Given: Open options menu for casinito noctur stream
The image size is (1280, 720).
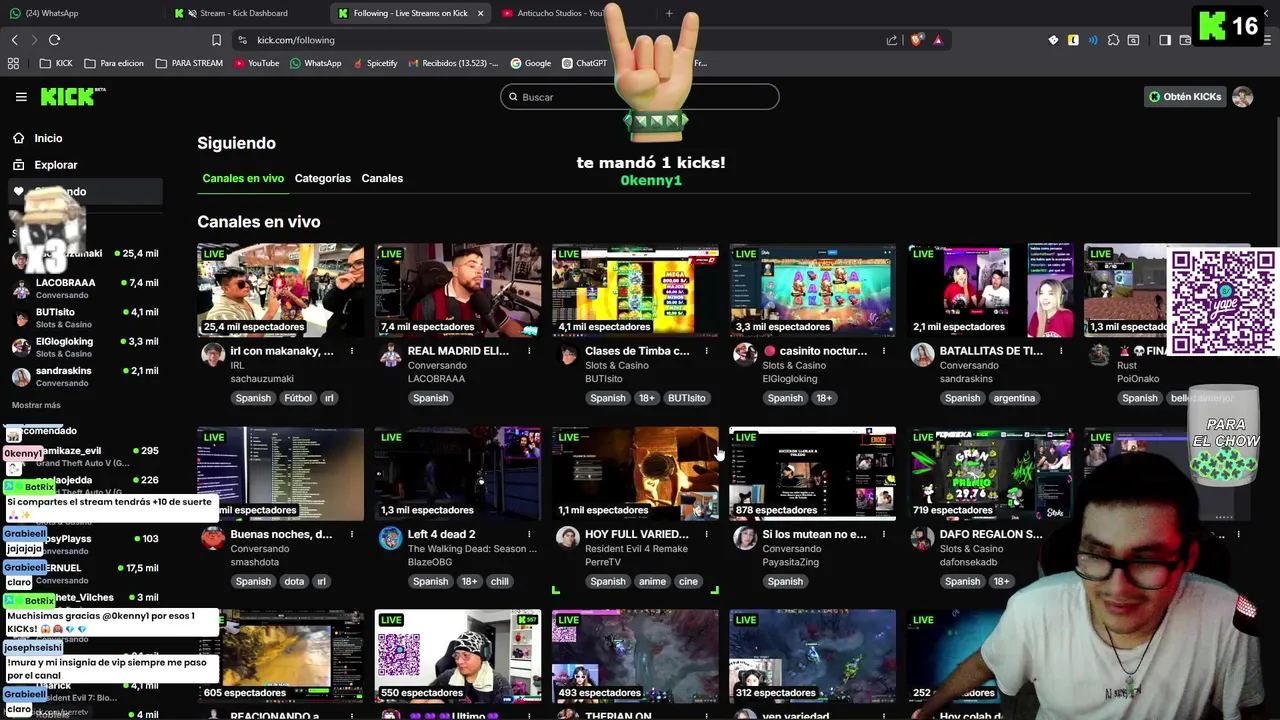Looking at the screenshot, I should pos(884,351).
